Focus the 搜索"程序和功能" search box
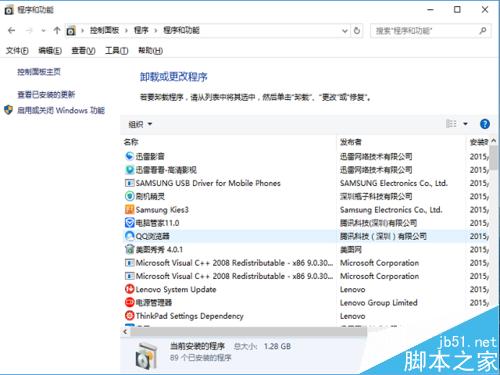The image size is (500, 375). pos(430,31)
